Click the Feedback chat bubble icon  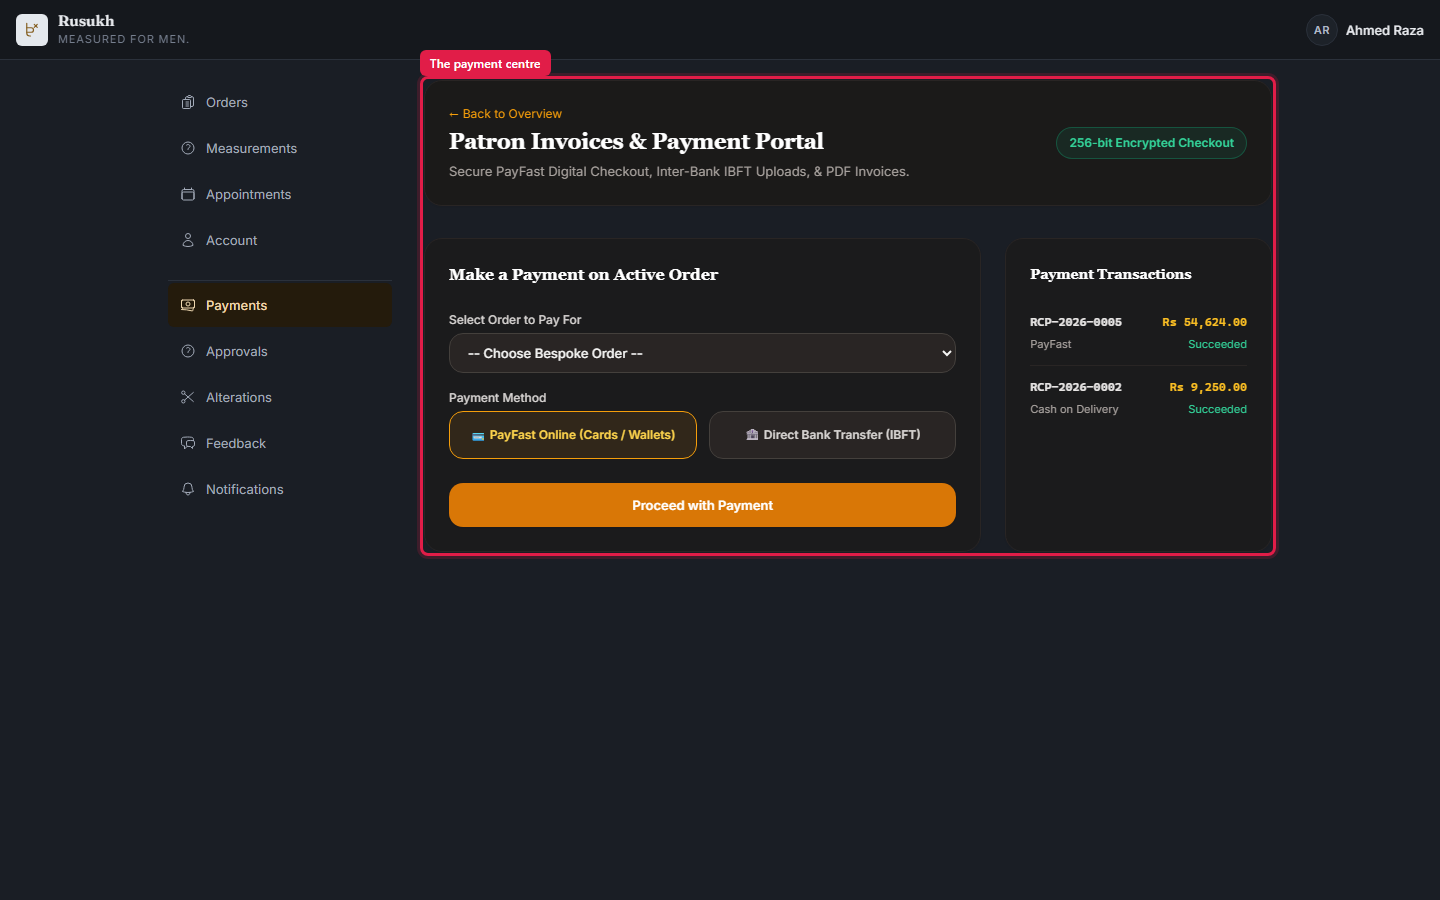(x=187, y=444)
